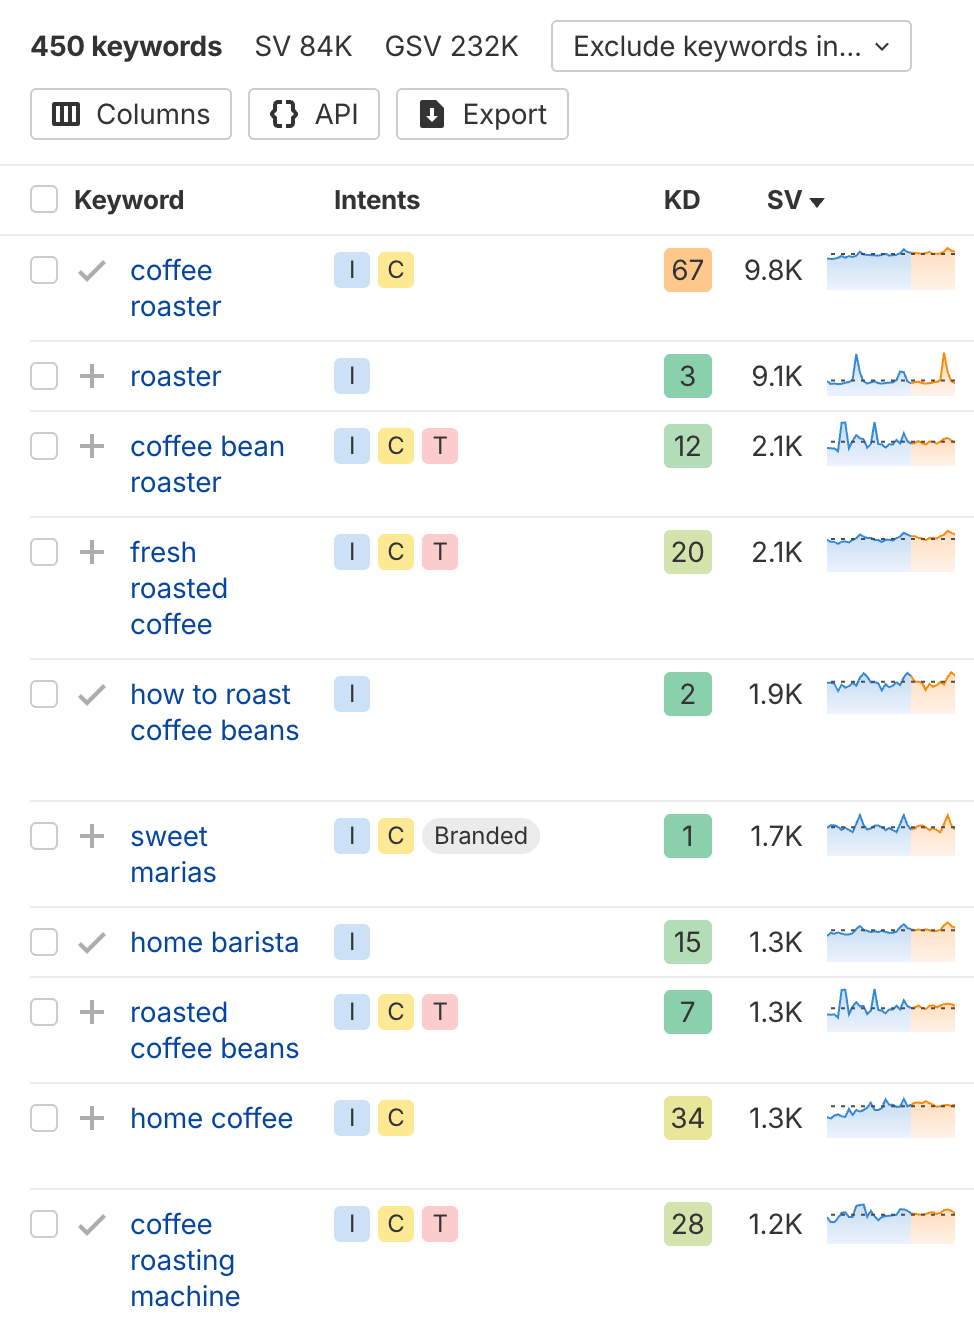The width and height of the screenshot is (974, 1326).
Task: Click the curly-braces API icon
Action: pyautogui.click(x=285, y=114)
